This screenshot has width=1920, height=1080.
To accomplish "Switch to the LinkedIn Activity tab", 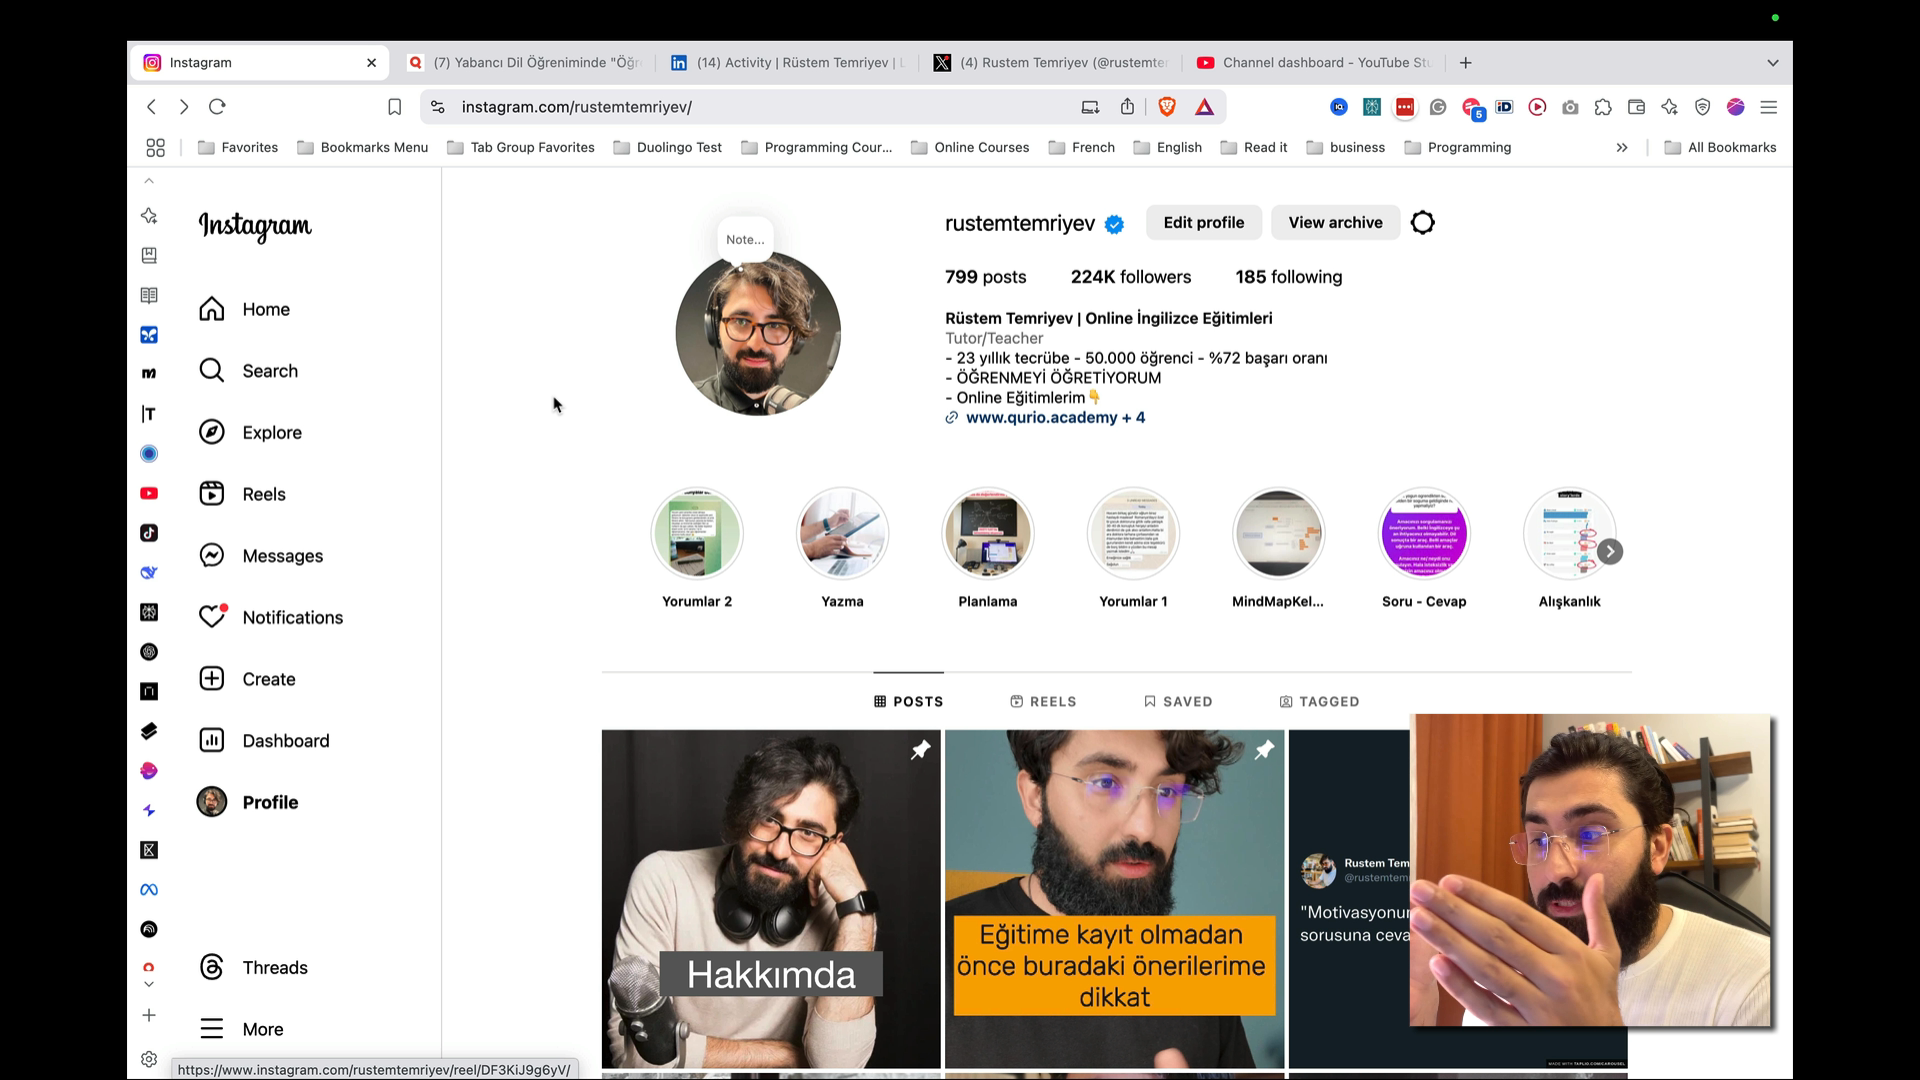I will [x=789, y=63].
